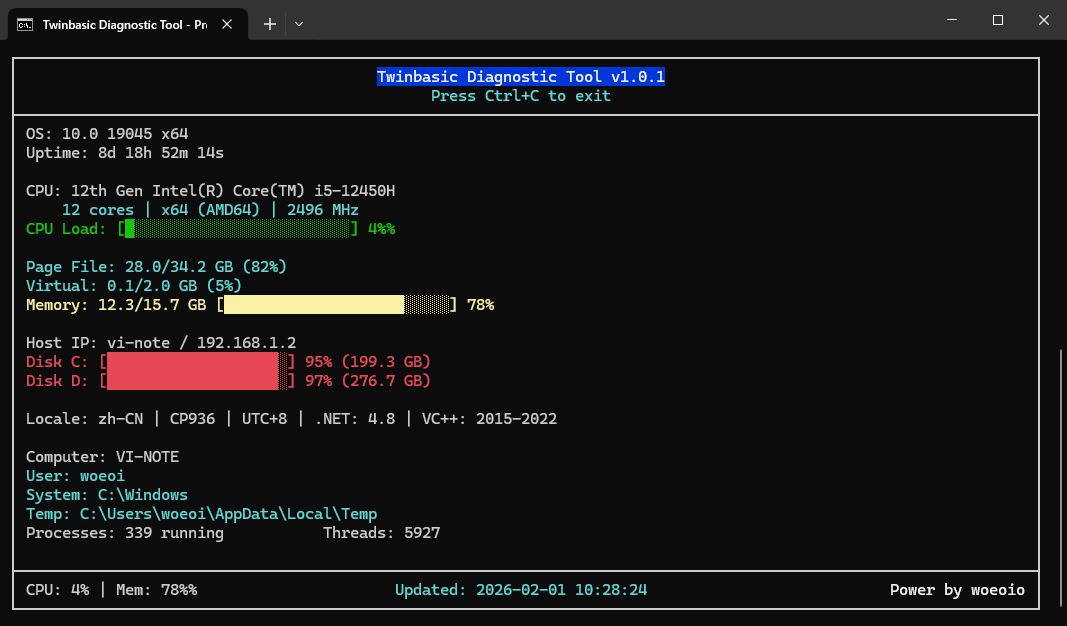Image resolution: width=1067 pixels, height=626 pixels.
Task: Click the highlighted Twinbasic Diagnostic Tool v1.0.1 title
Action: [520, 77]
